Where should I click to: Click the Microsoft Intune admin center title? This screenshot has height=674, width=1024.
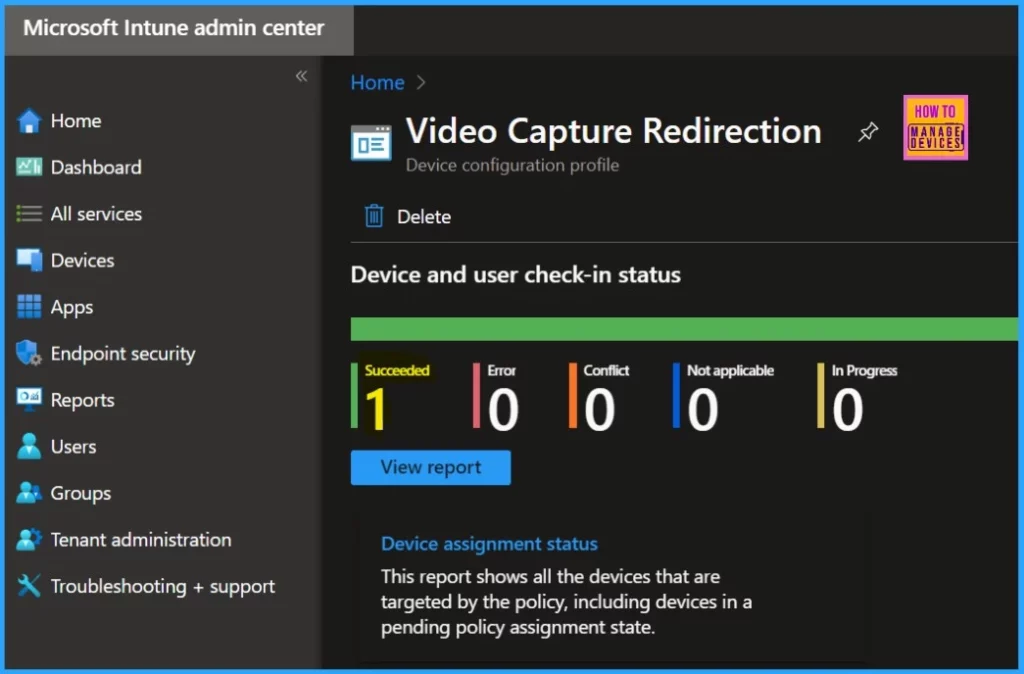click(x=174, y=27)
